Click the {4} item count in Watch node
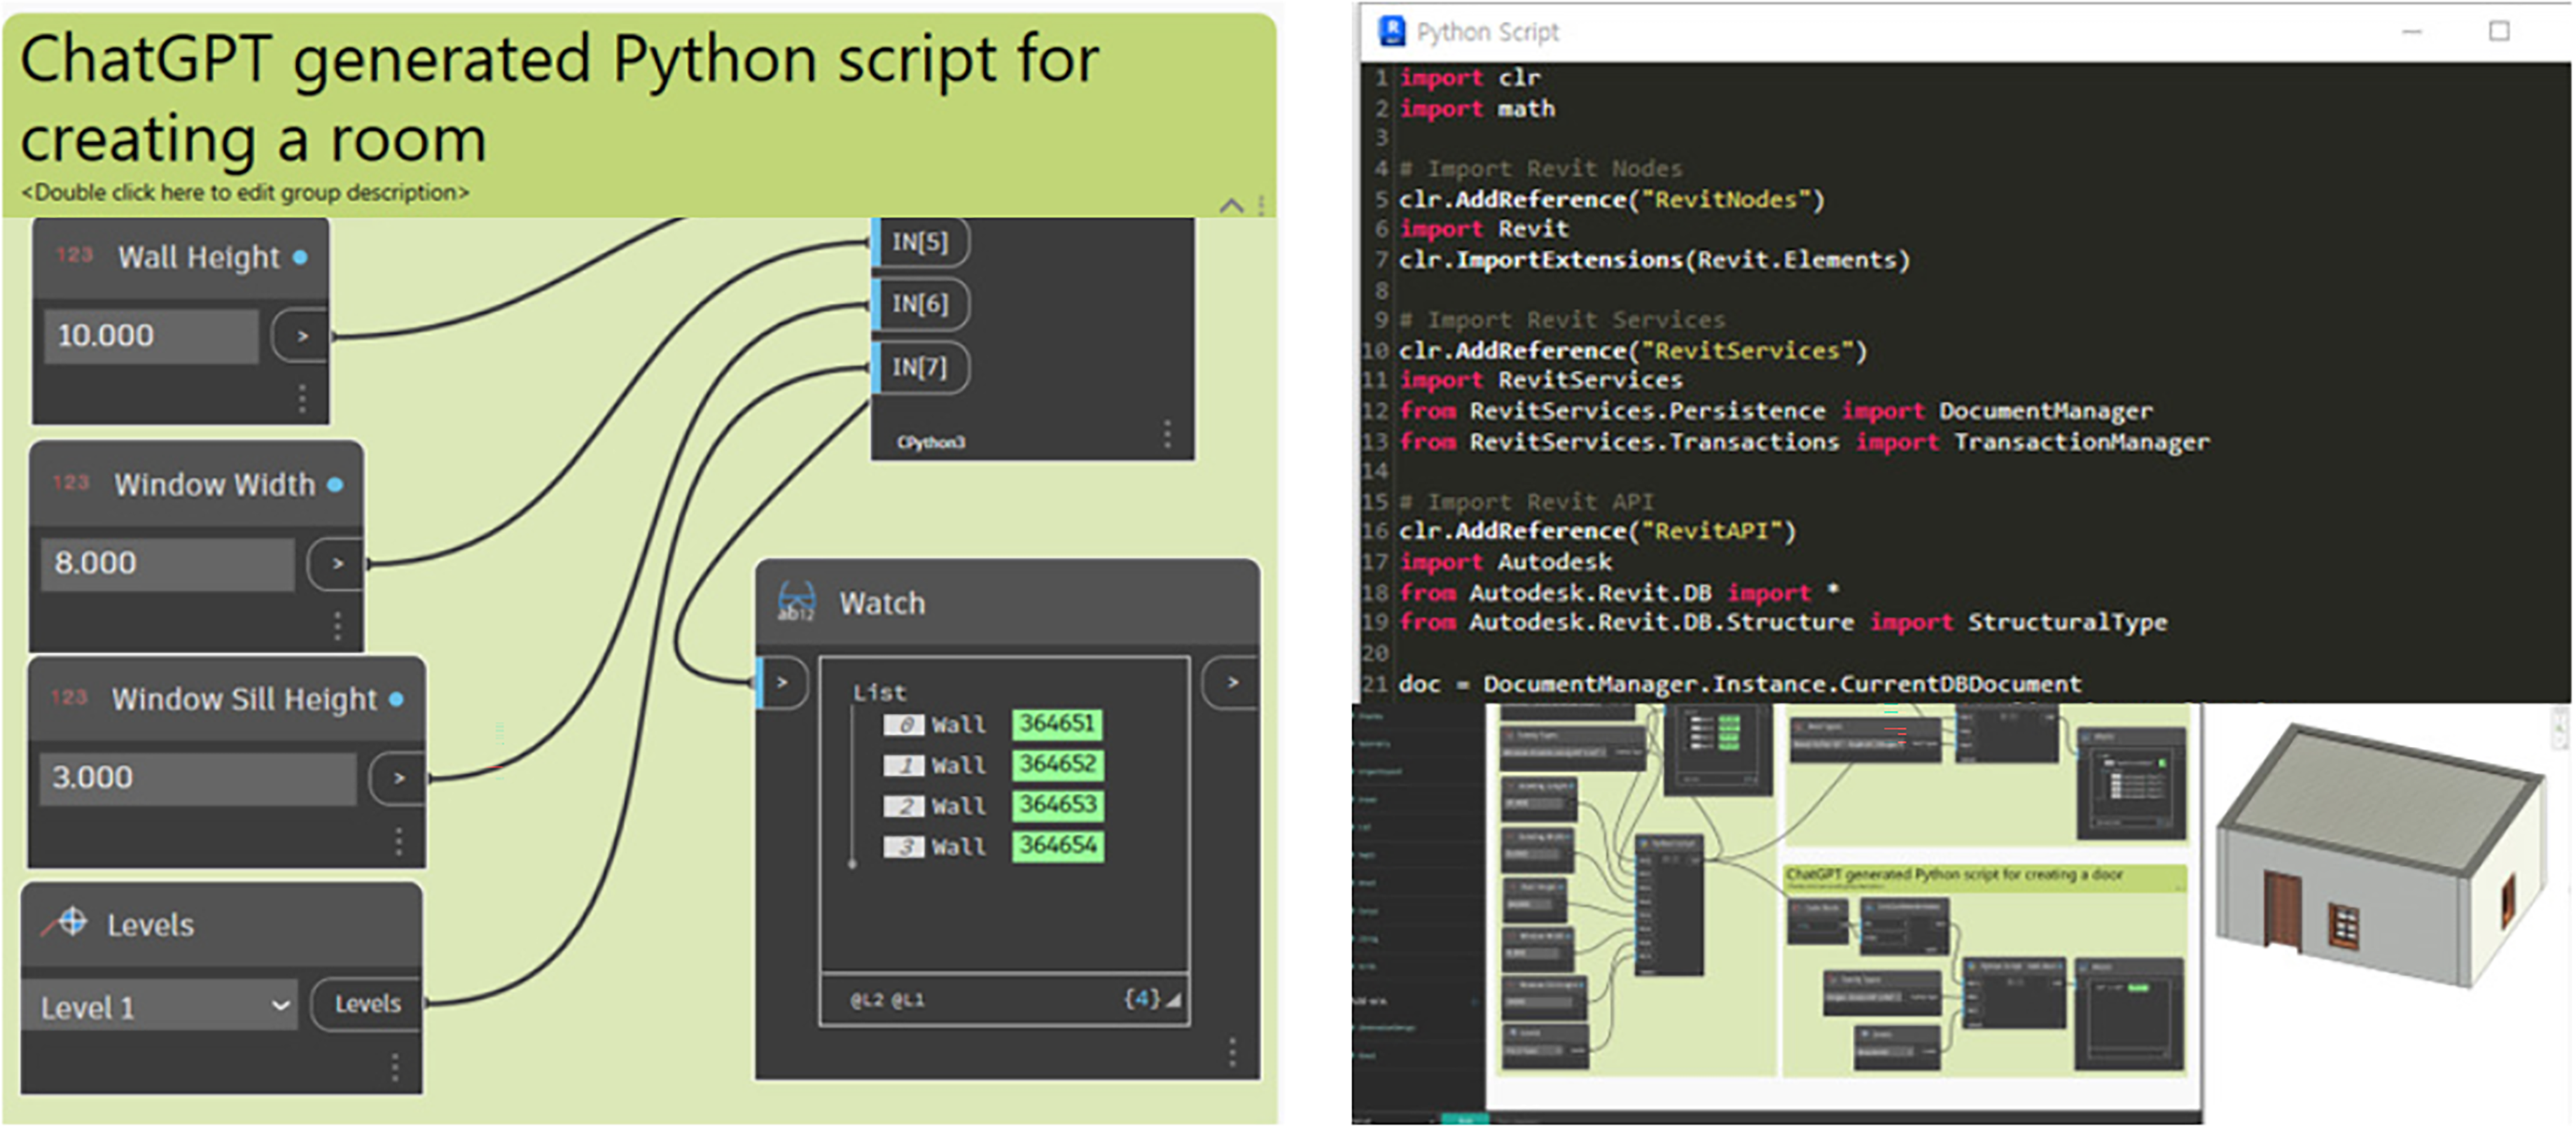Screen dimensions: 2576x1129 point(1141,998)
